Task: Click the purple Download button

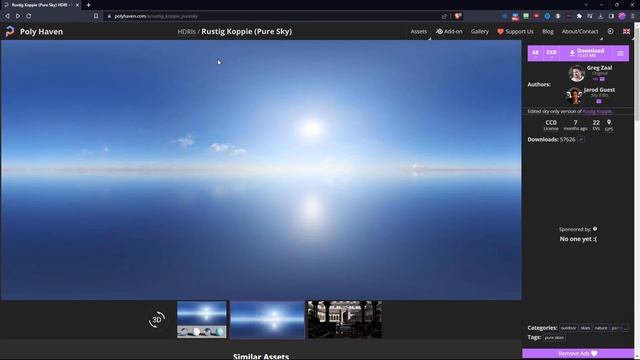Action: [x=587, y=53]
